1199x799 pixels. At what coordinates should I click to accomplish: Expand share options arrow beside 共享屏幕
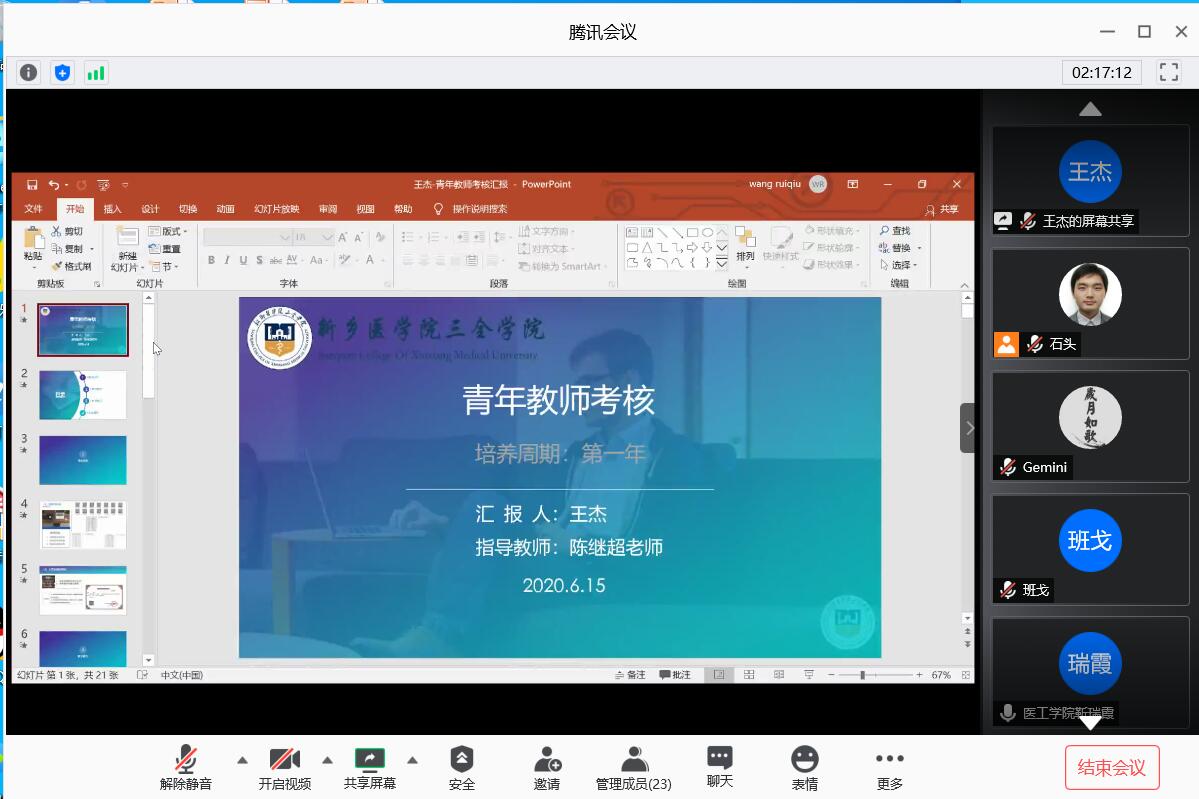tap(412, 760)
